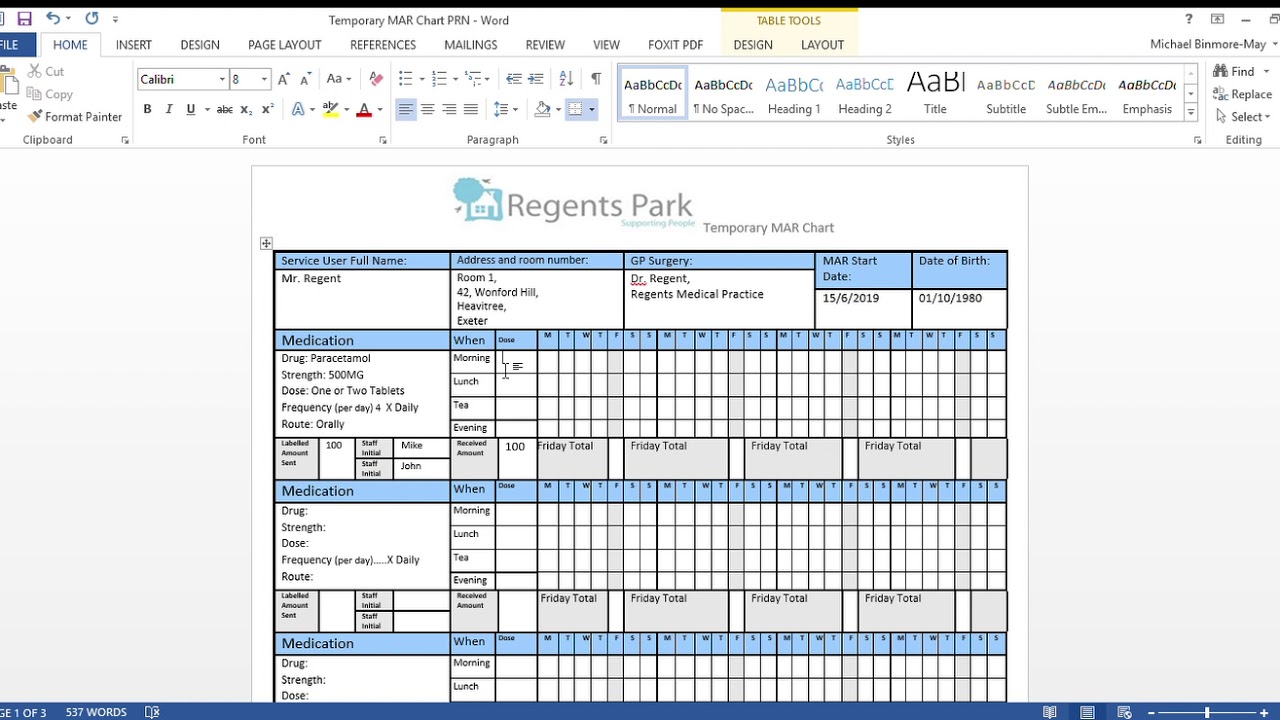Open the Paragraph dialog launcher
This screenshot has width=1280, height=720.
pyautogui.click(x=604, y=141)
